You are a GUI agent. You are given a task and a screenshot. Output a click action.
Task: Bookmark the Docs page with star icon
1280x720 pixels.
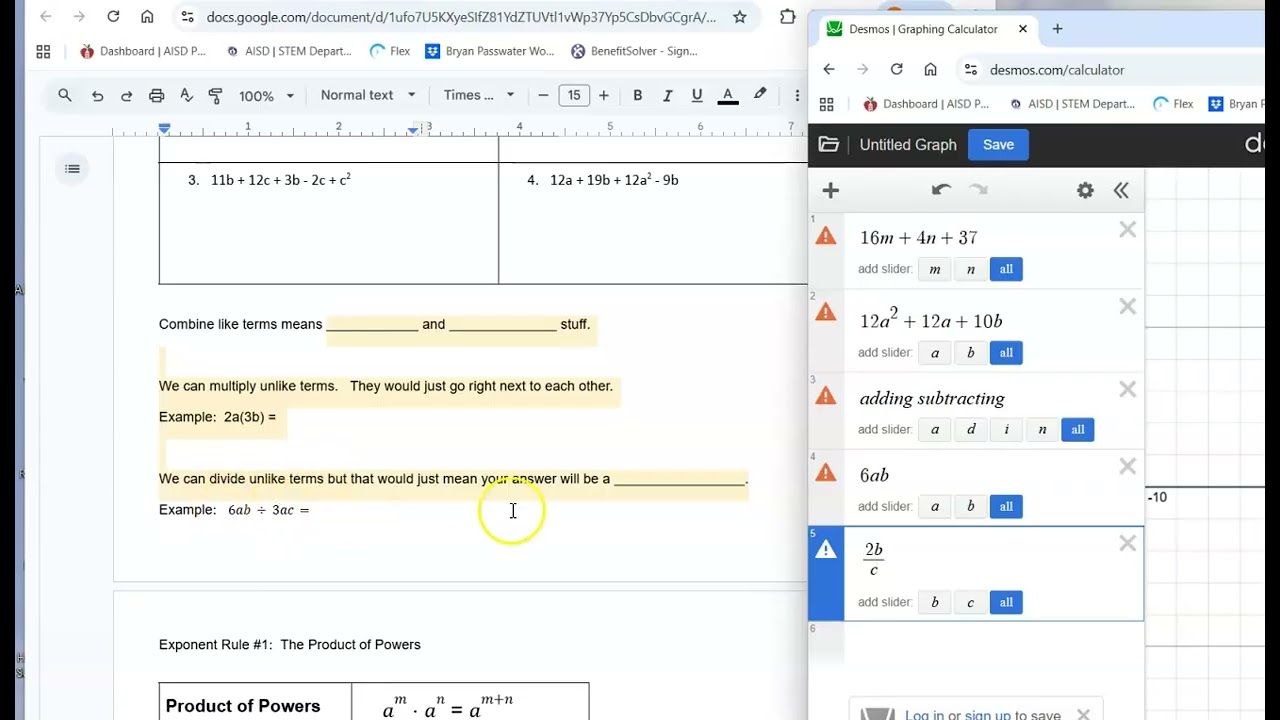[740, 17]
